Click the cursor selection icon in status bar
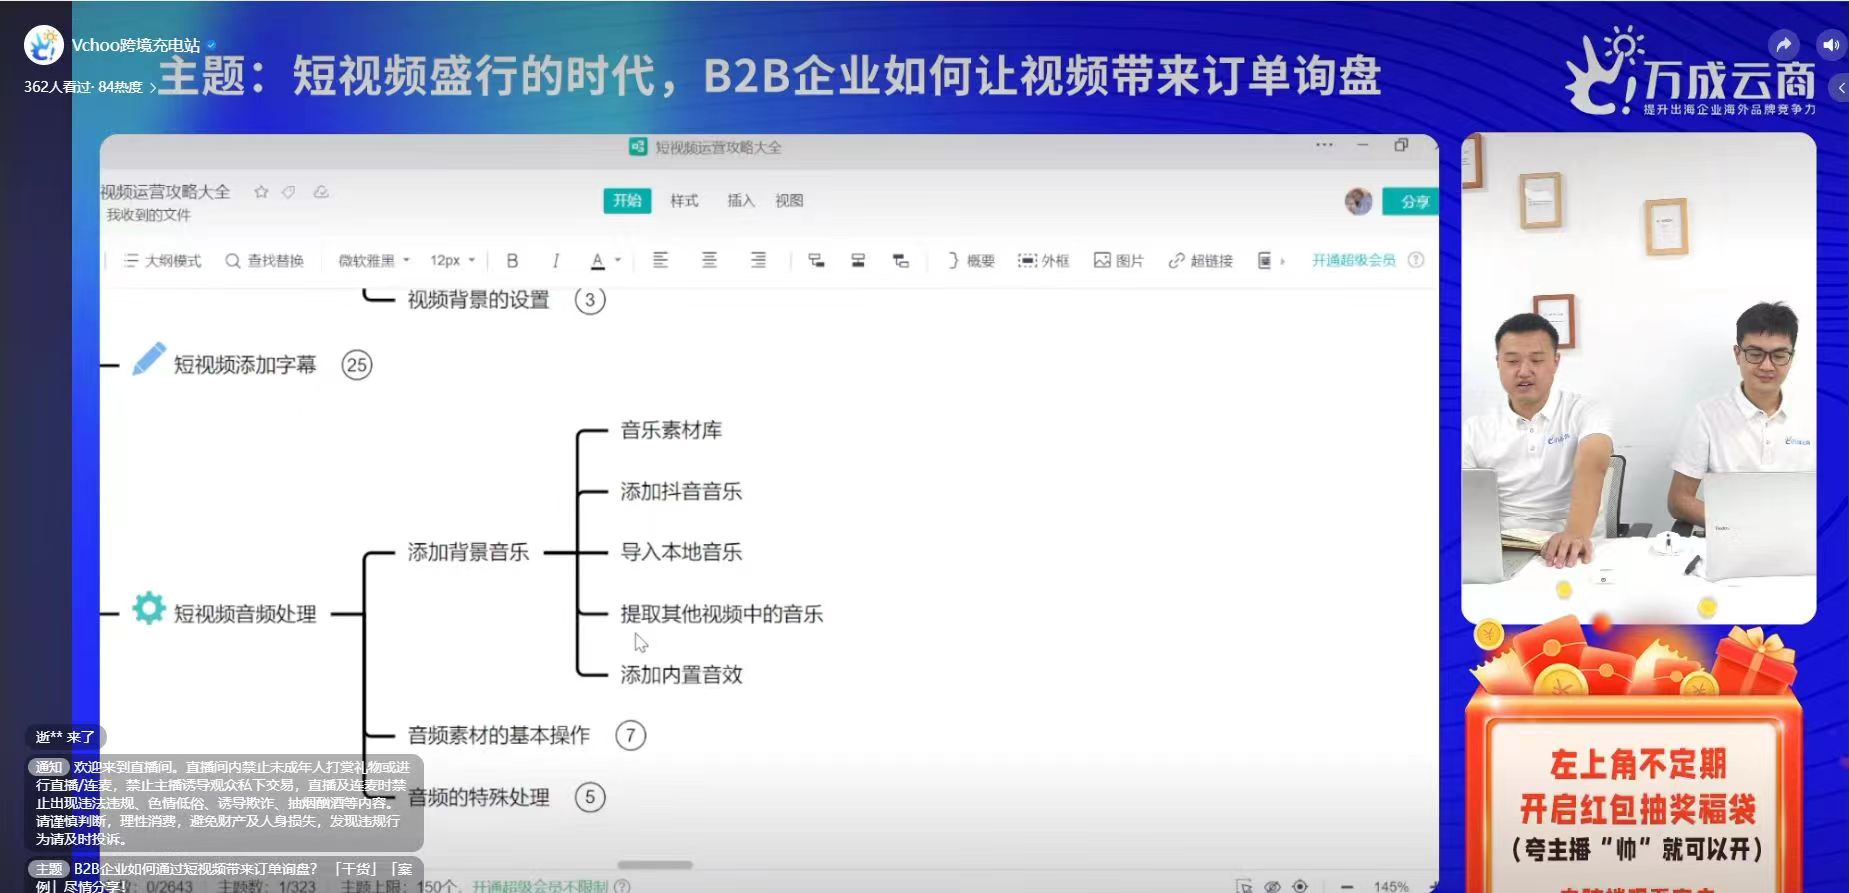The width and height of the screenshot is (1849, 893). point(1244,886)
